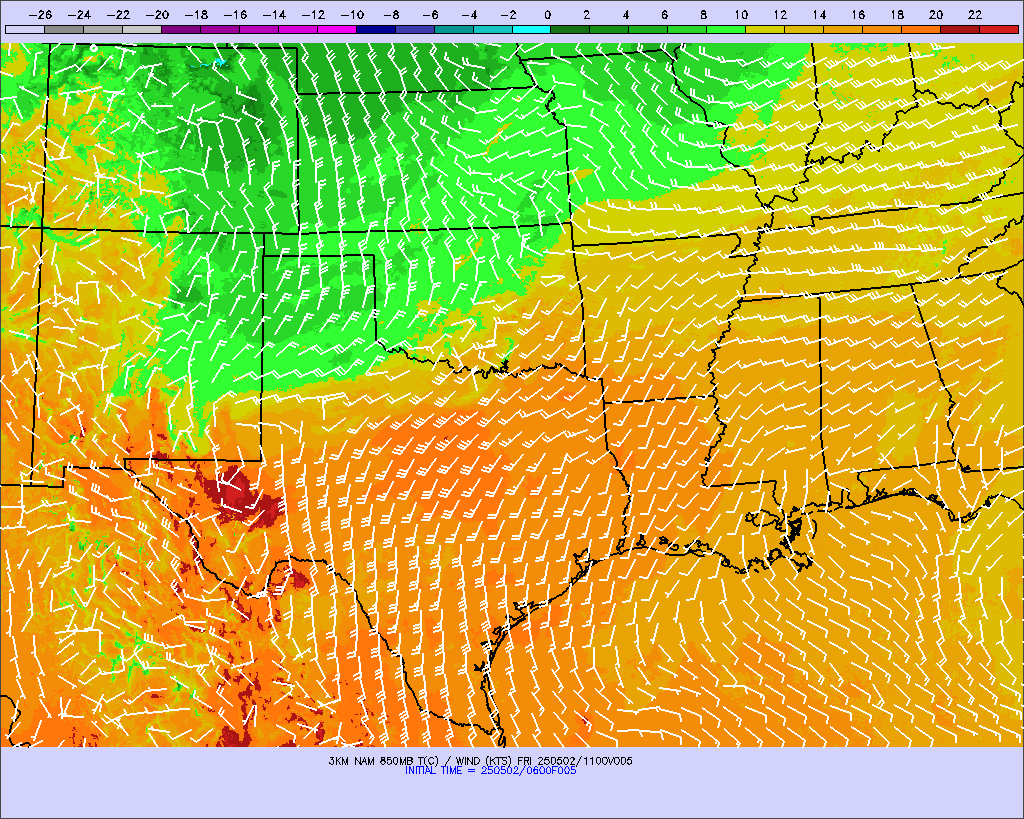Select the swatch between 6 and 8
This screenshot has height=819, width=1024.
pyautogui.click(x=688, y=29)
